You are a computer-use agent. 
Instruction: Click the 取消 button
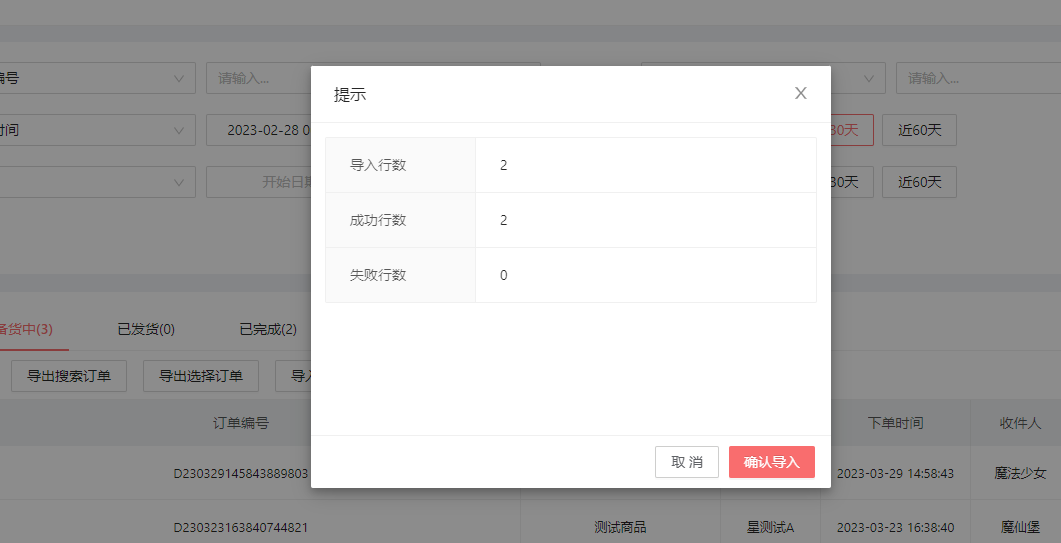(686, 462)
